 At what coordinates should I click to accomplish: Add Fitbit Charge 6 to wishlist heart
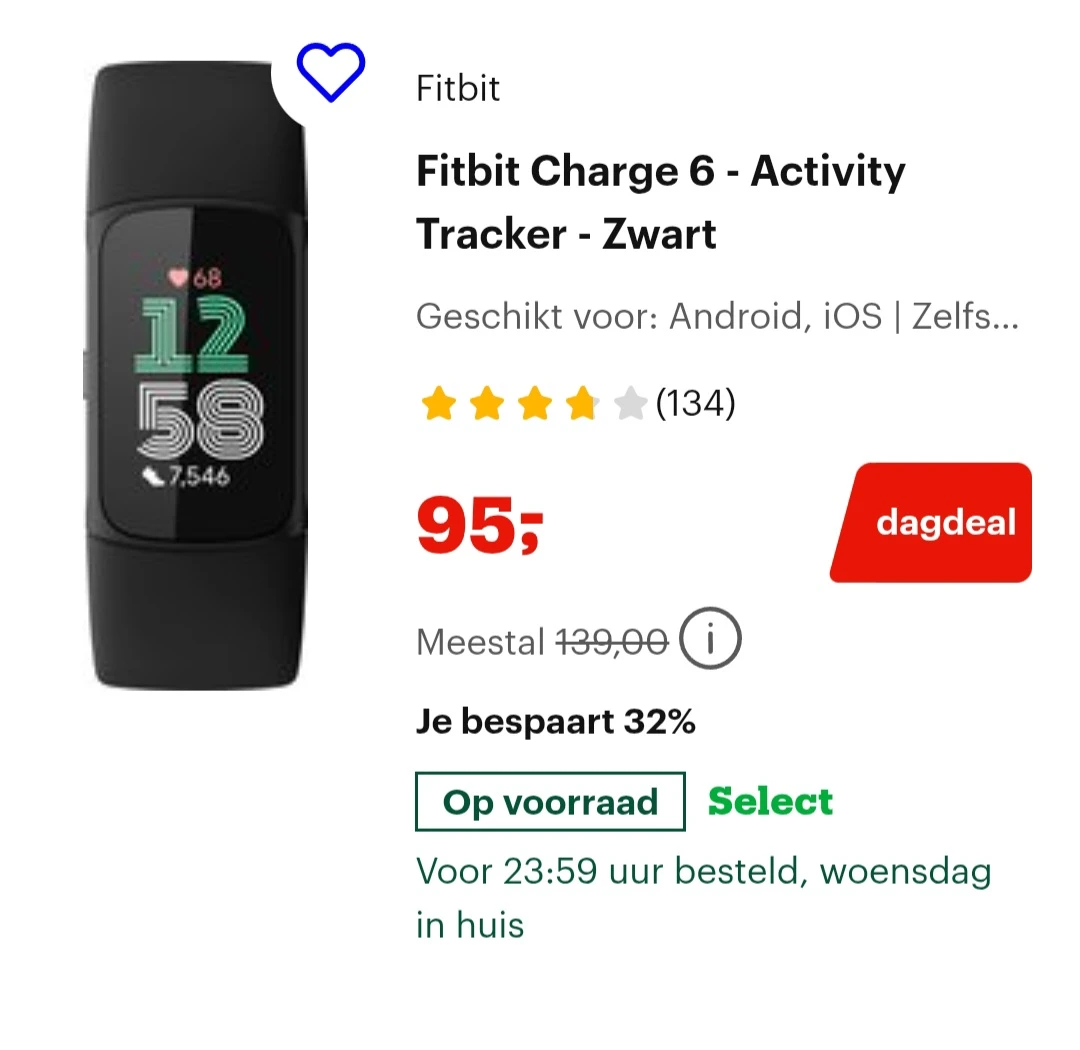(x=331, y=72)
